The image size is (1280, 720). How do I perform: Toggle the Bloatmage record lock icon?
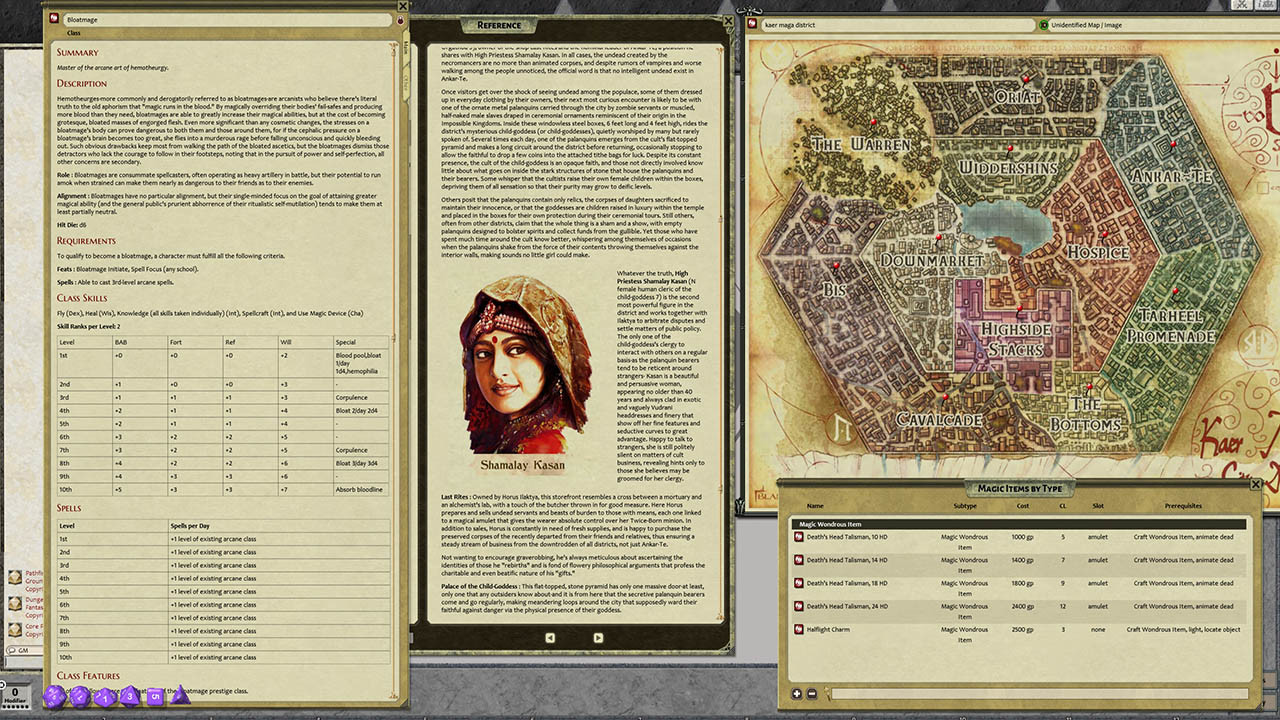pyautogui.click(x=400, y=20)
